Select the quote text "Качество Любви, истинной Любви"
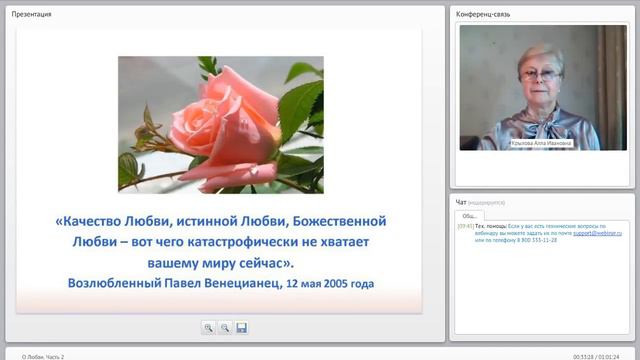The image size is (640, 360). click(x=172, y=221)
